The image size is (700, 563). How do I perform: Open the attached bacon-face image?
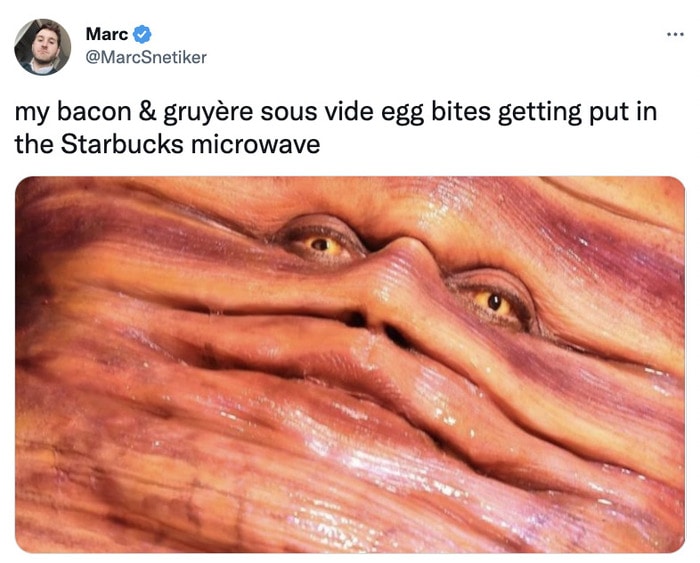[x=350, y=365]
